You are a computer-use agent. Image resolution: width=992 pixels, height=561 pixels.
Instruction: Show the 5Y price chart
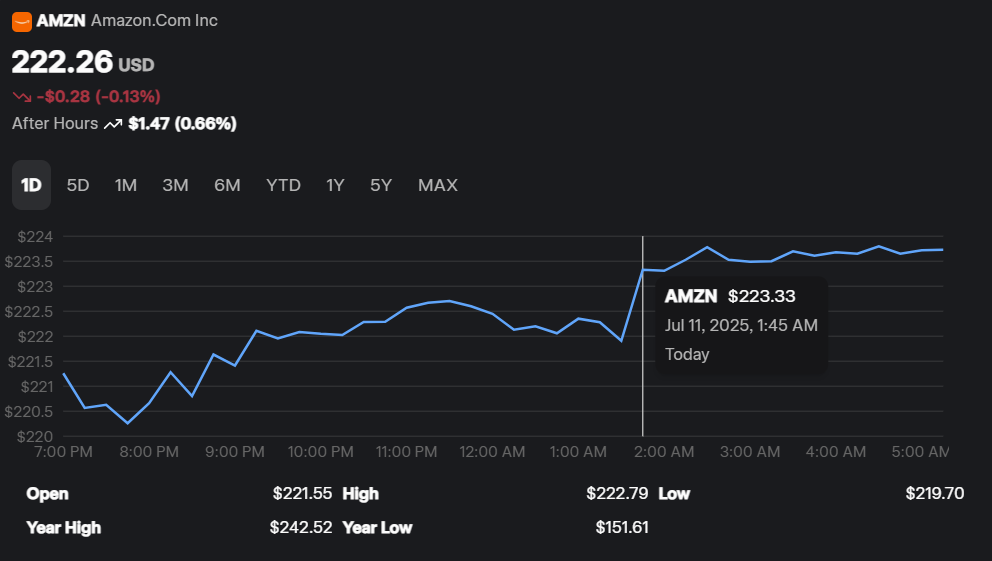(381, 185)
